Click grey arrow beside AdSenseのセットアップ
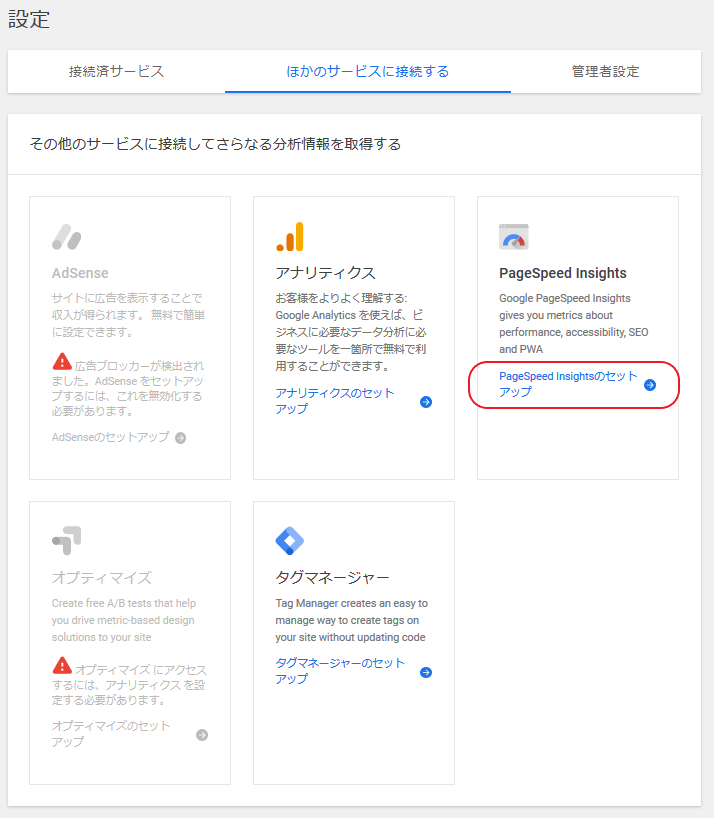 (181, 437)
